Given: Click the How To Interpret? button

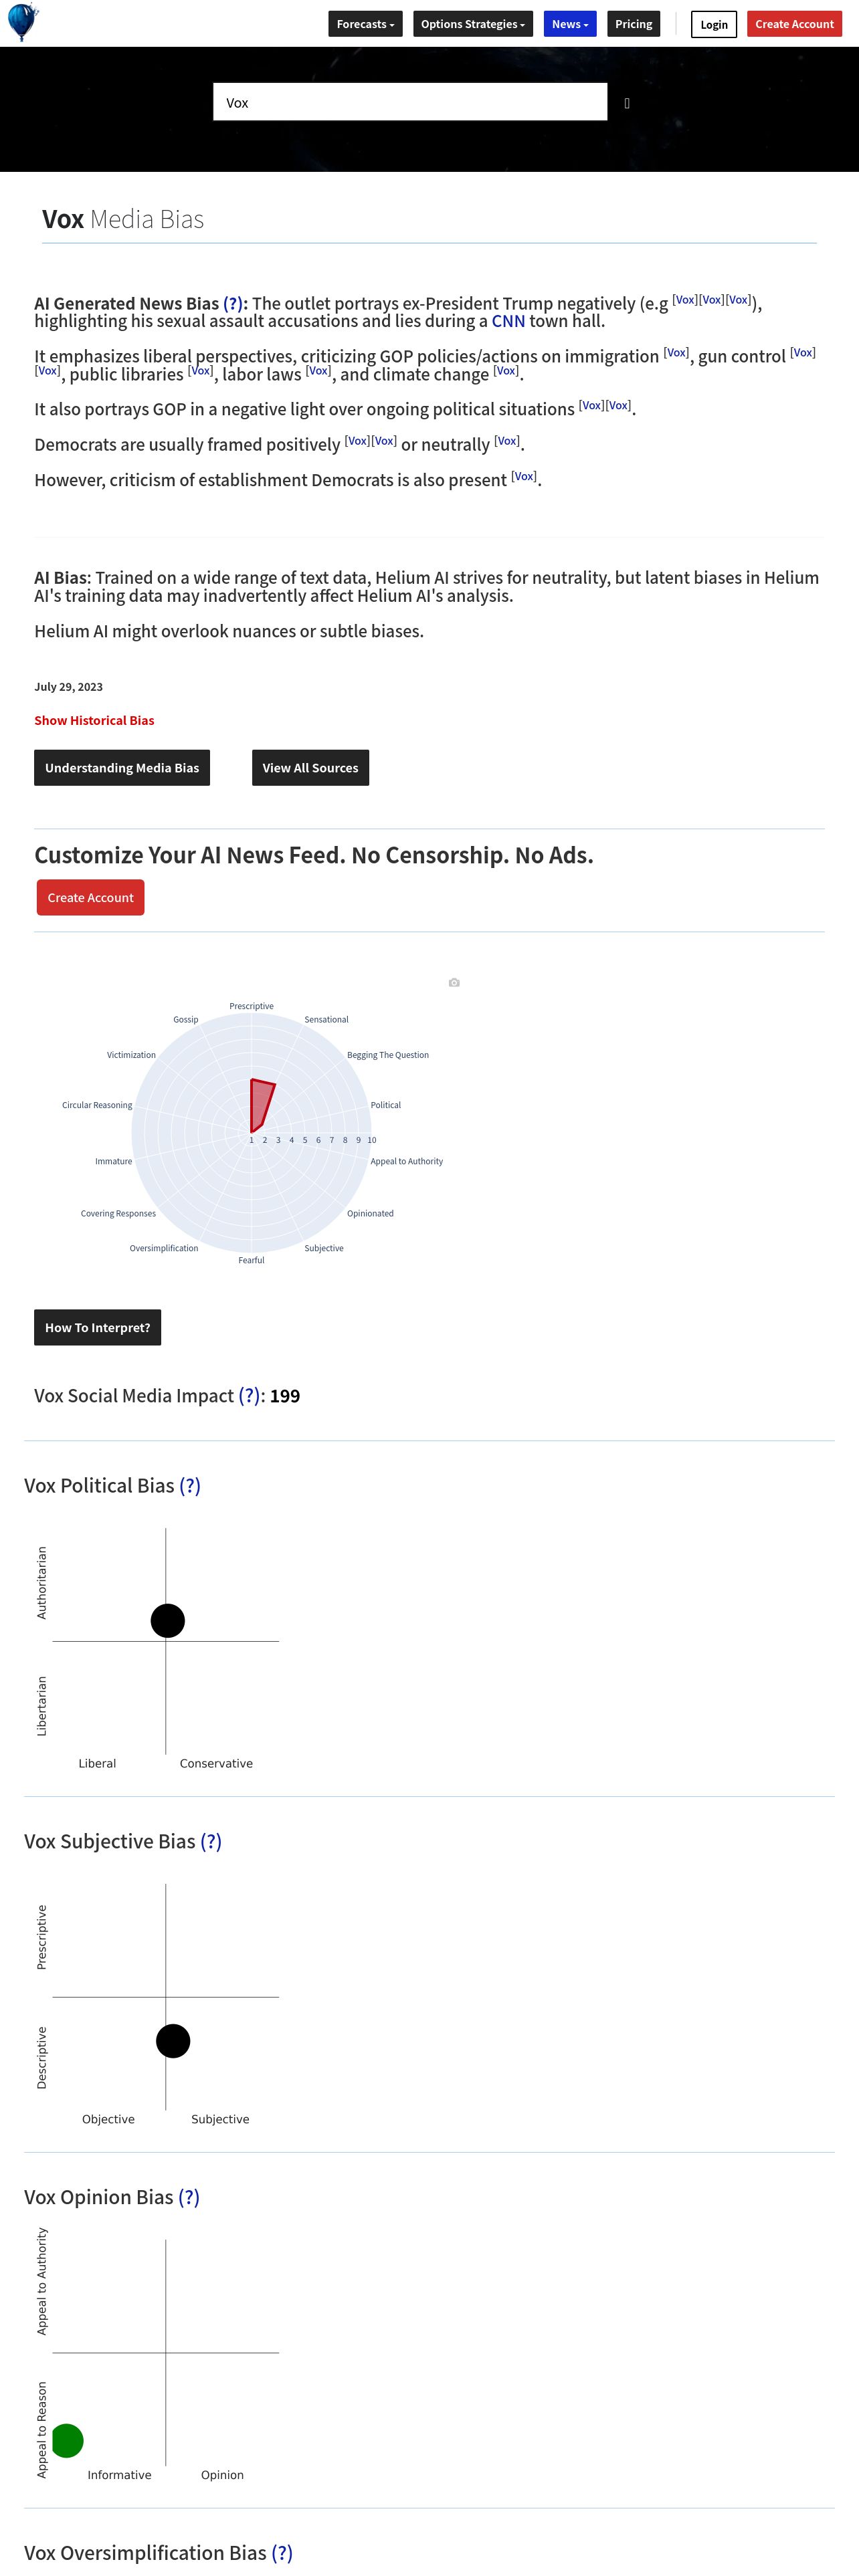Looking at the screenshot, I should click(97, 1328).
